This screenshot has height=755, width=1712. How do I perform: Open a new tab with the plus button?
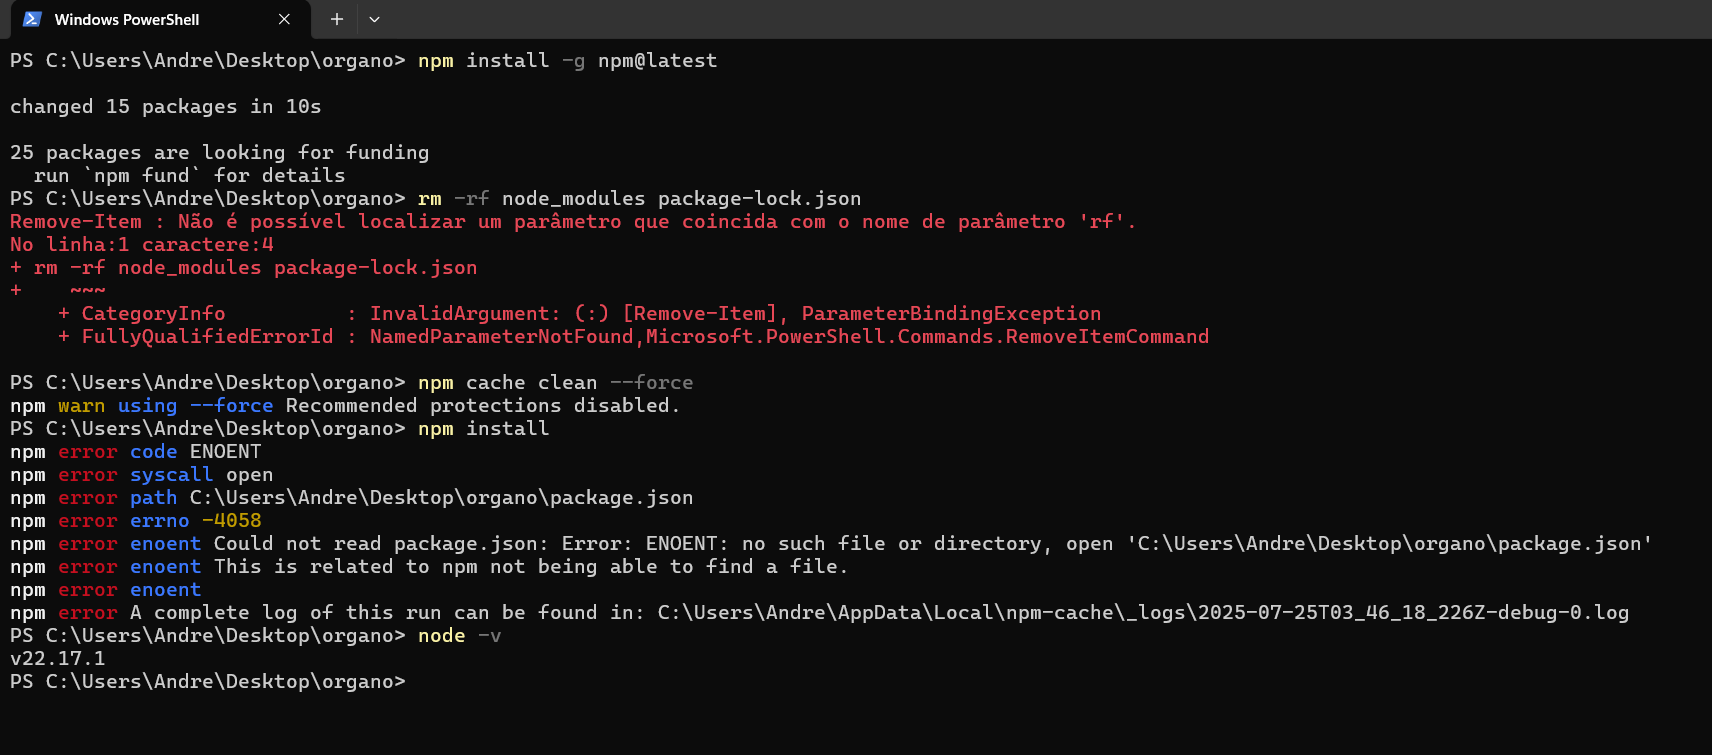click(337, 19)
